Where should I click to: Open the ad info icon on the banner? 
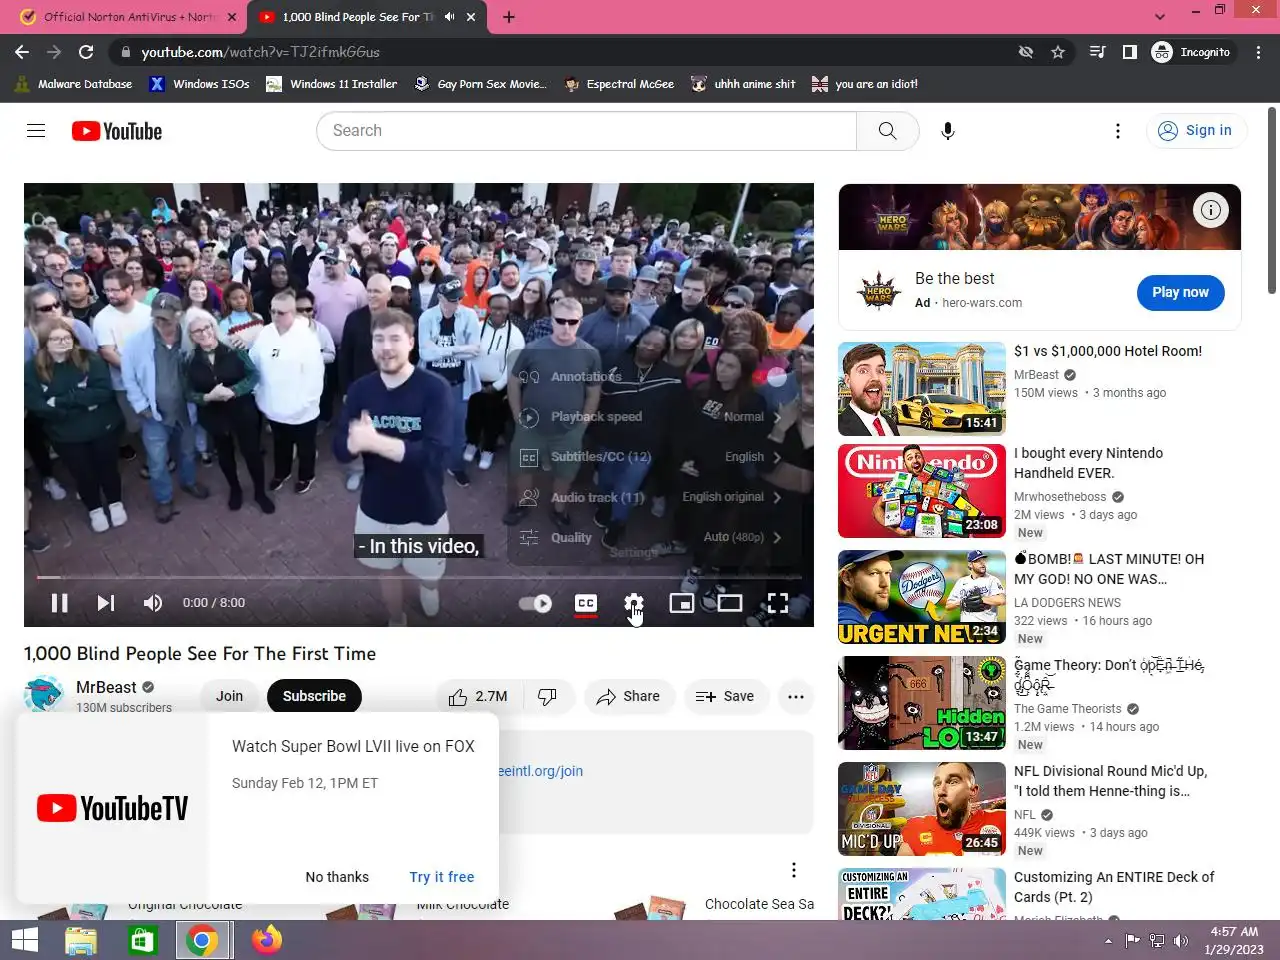pyautogui.click(x=1210, y=210)
